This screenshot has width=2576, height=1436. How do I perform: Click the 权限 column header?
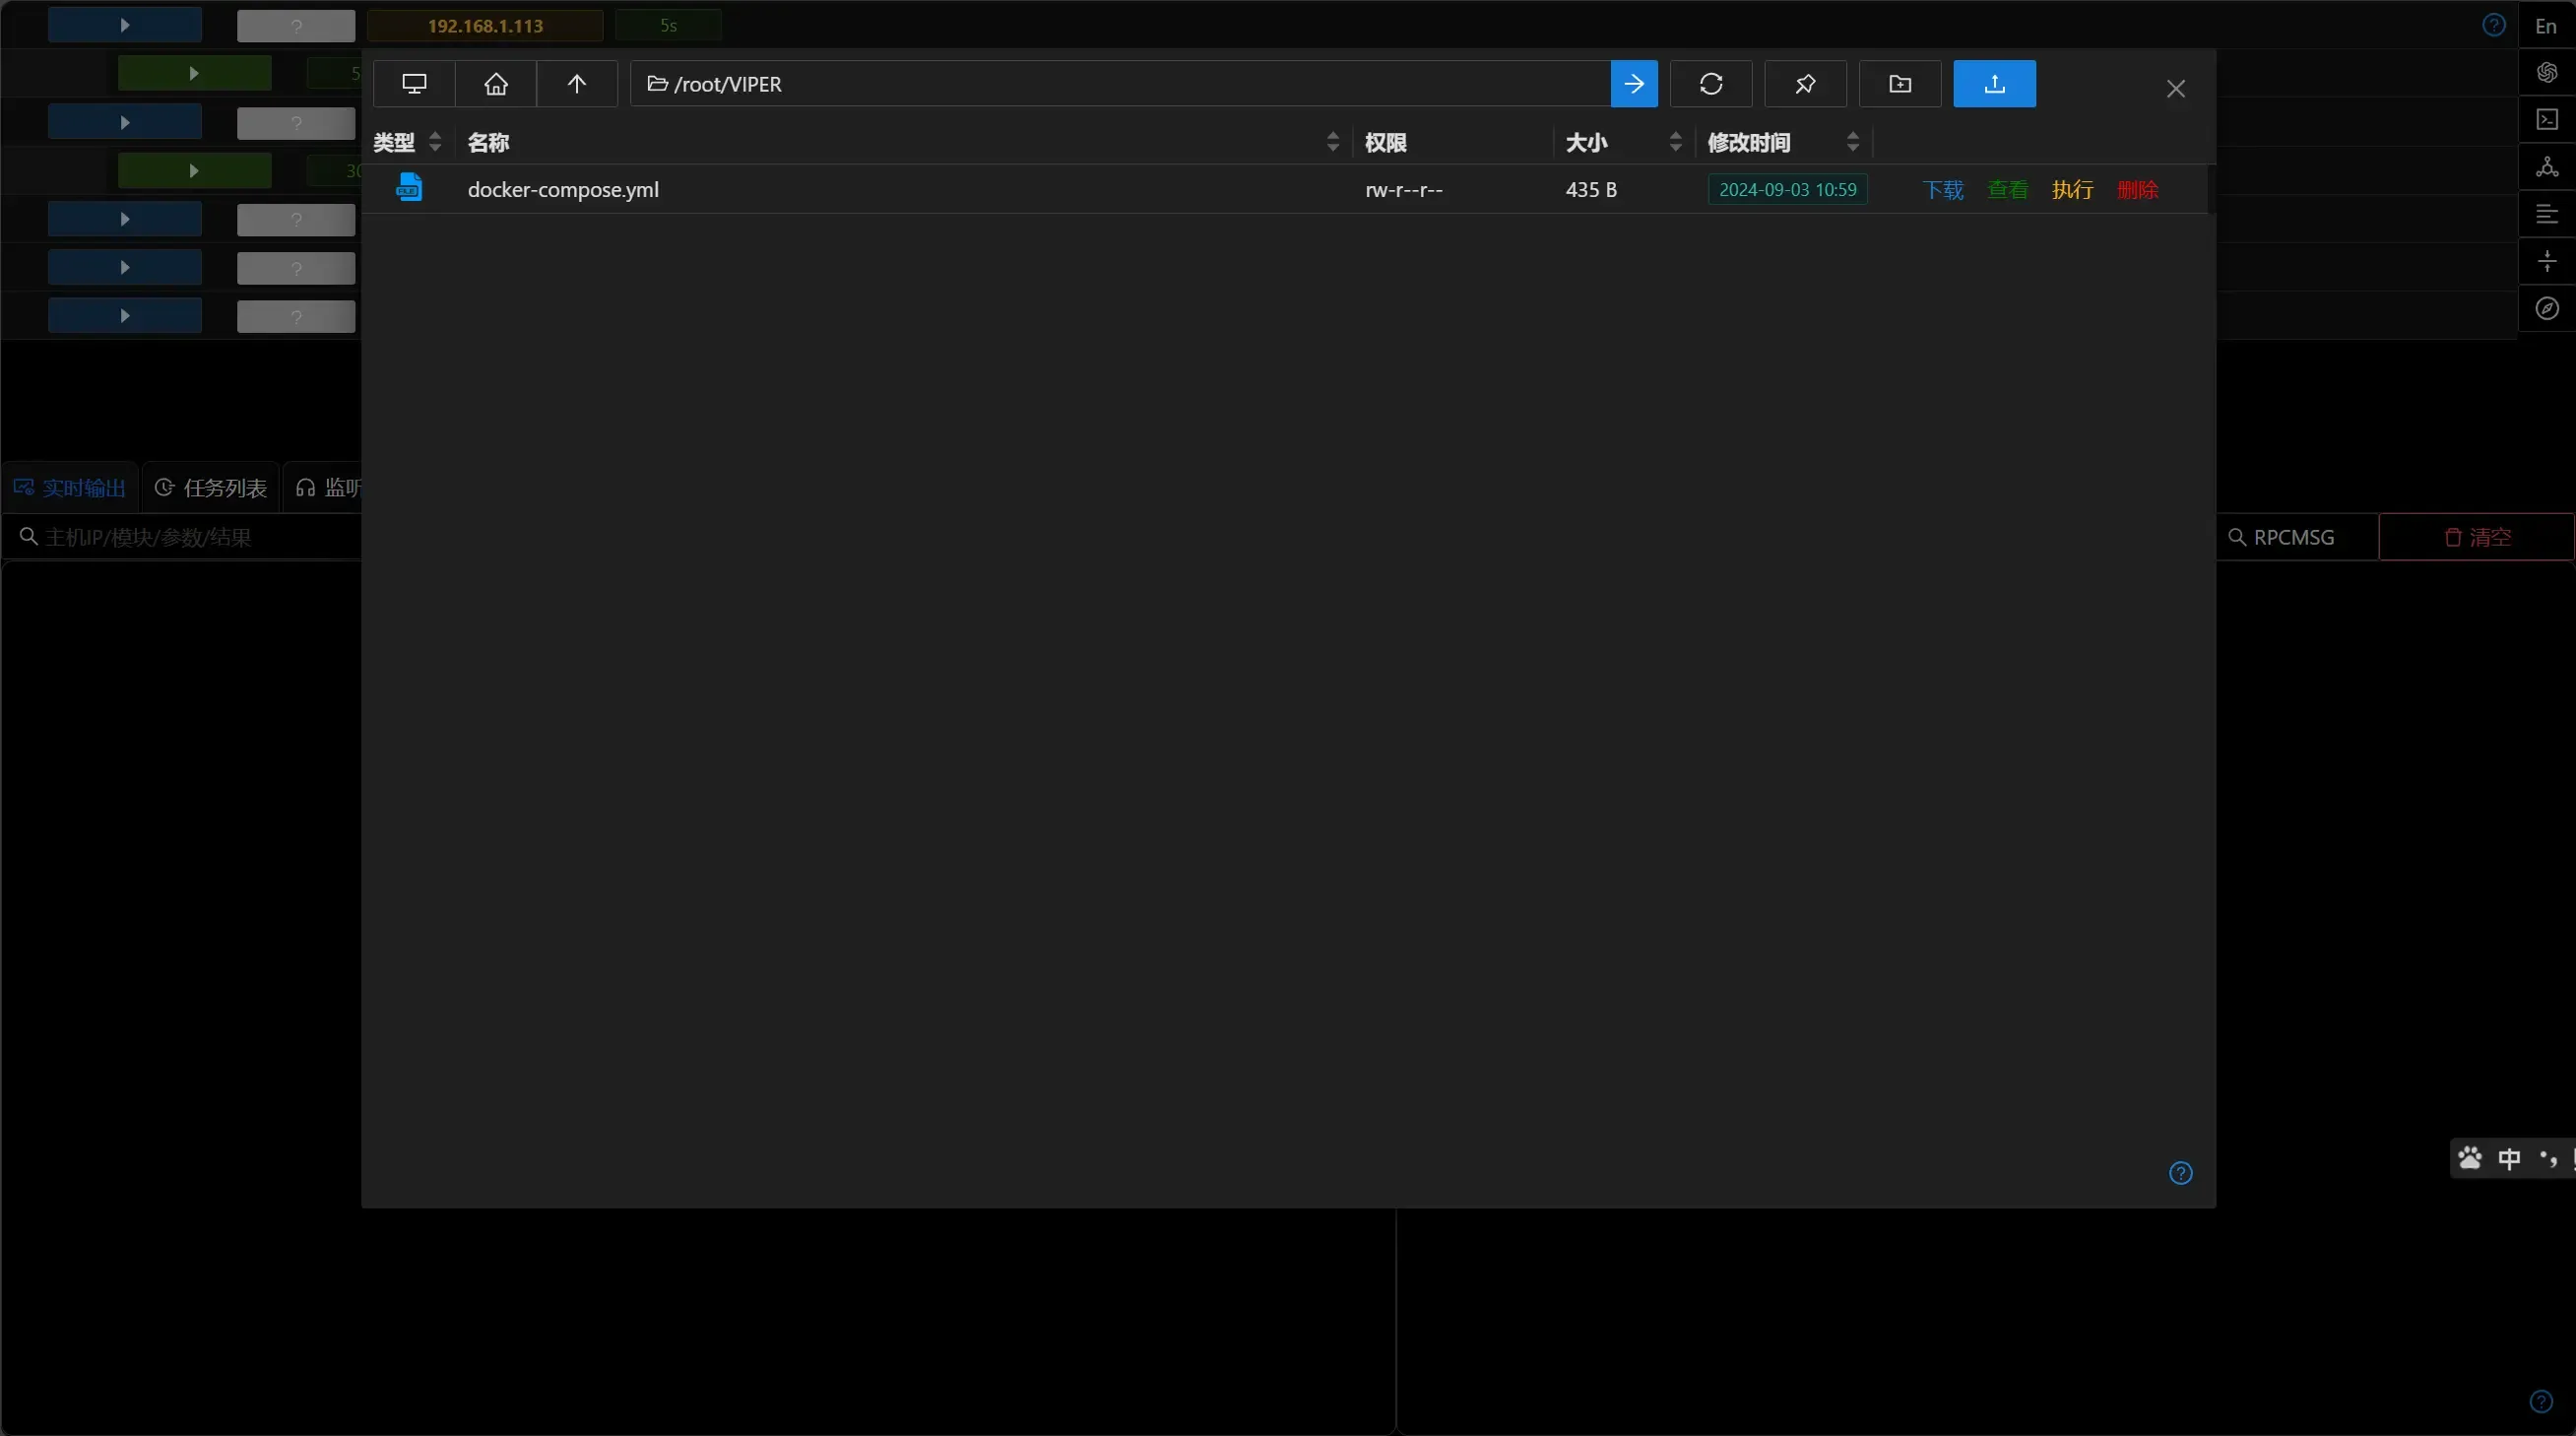tap(1386, 142)
